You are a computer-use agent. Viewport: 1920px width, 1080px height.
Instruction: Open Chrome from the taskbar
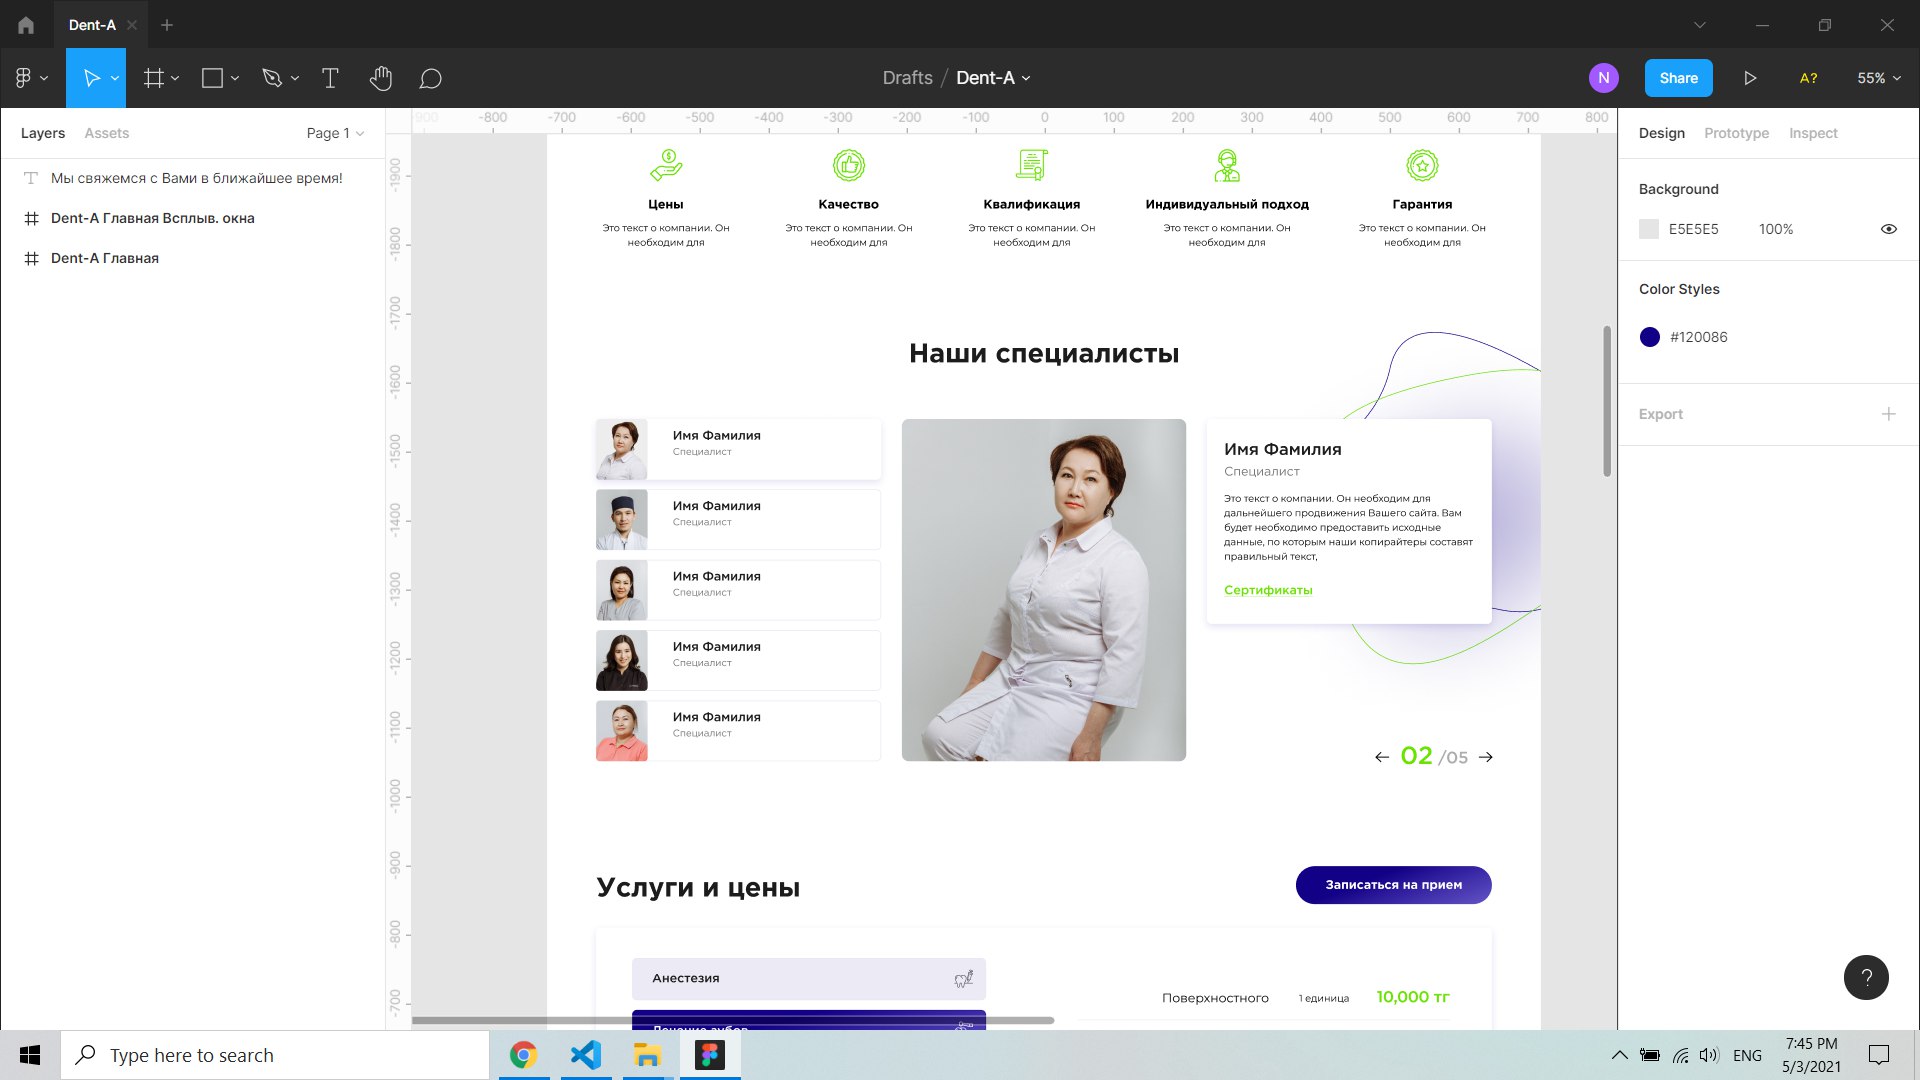(x=523, y=1055)
